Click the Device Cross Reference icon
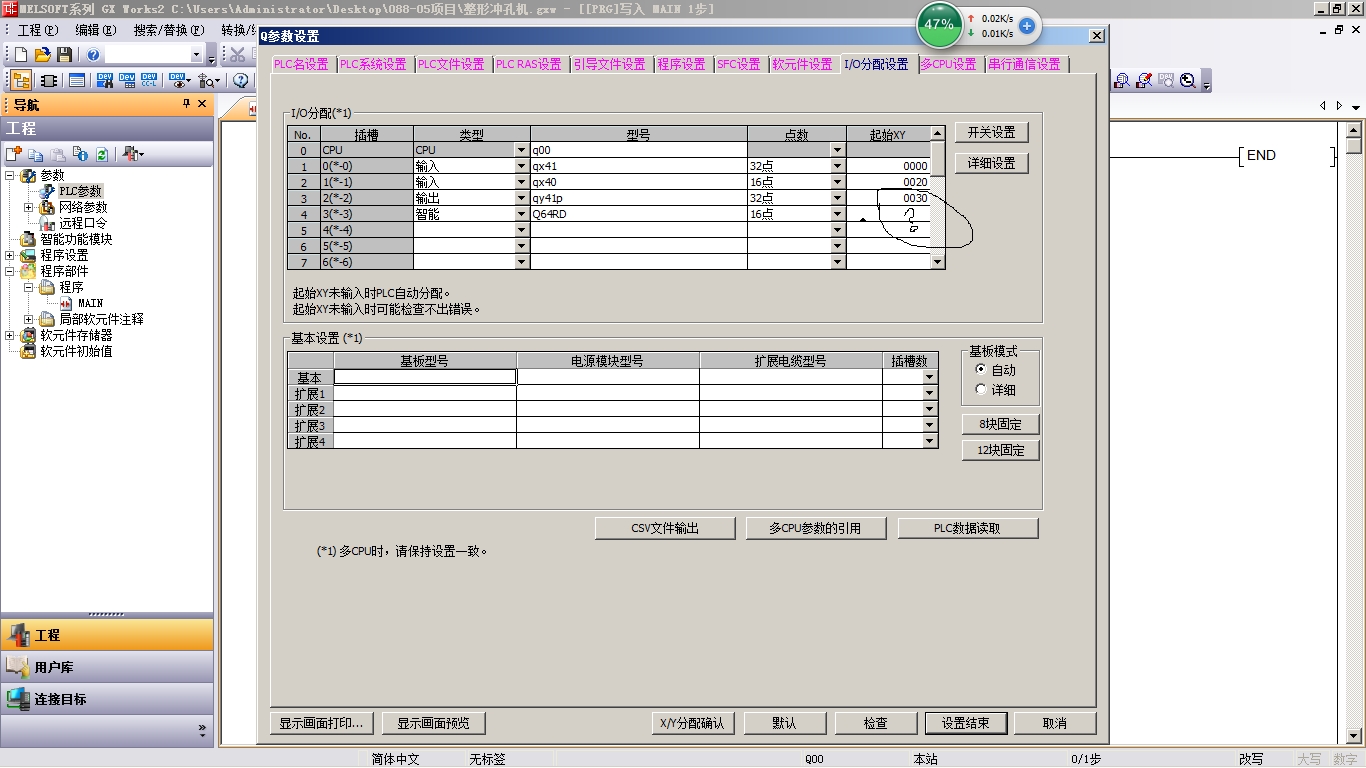 click(x=105, y=80)
